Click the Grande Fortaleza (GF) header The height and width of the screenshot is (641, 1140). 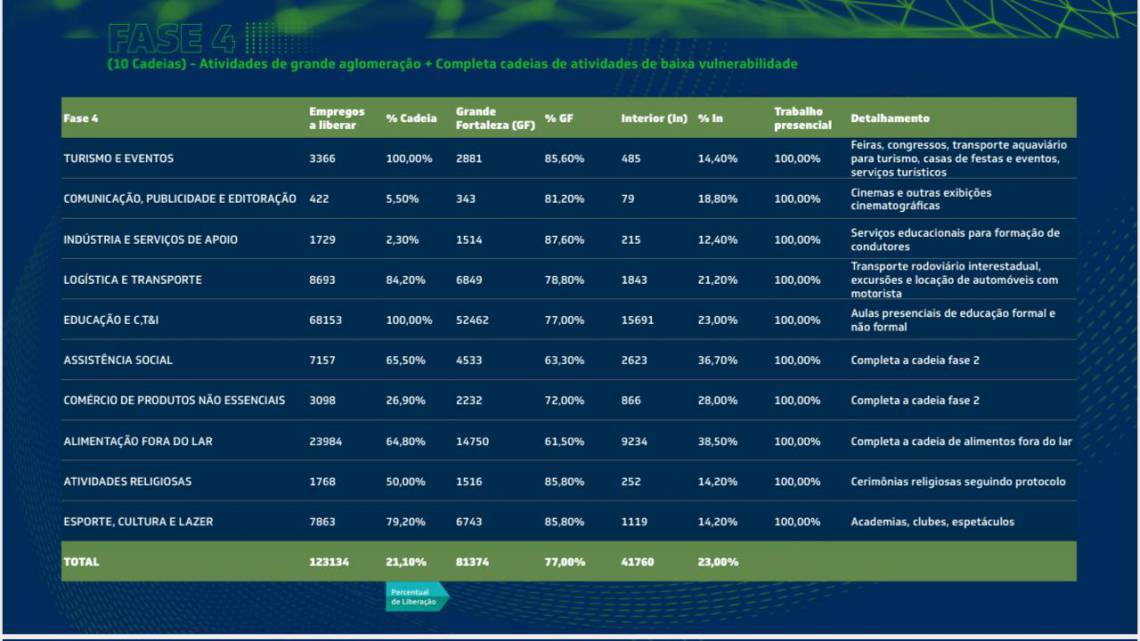click(495, 118)
